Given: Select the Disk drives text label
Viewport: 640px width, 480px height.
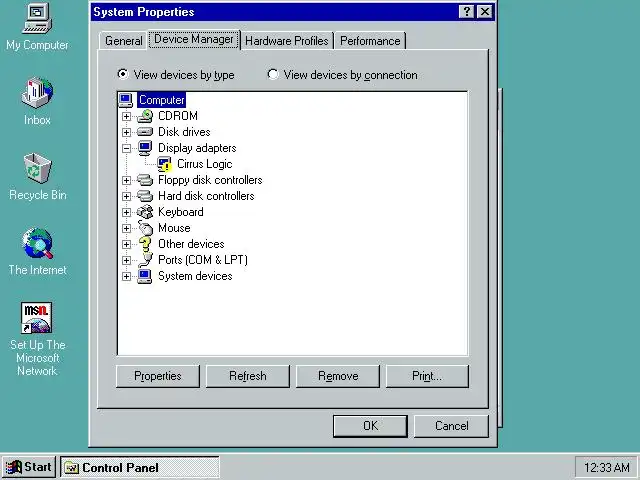Looking at the screenshot, I should coord(184,132).
